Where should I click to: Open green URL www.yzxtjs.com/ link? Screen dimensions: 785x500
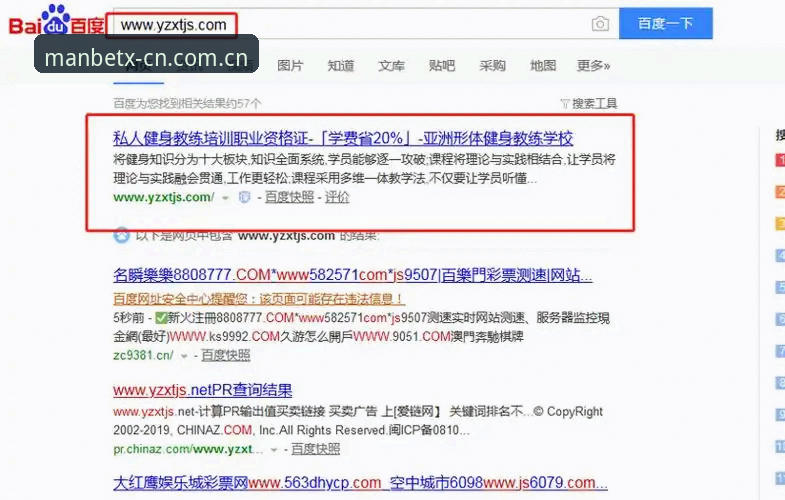tap(164, 197)
